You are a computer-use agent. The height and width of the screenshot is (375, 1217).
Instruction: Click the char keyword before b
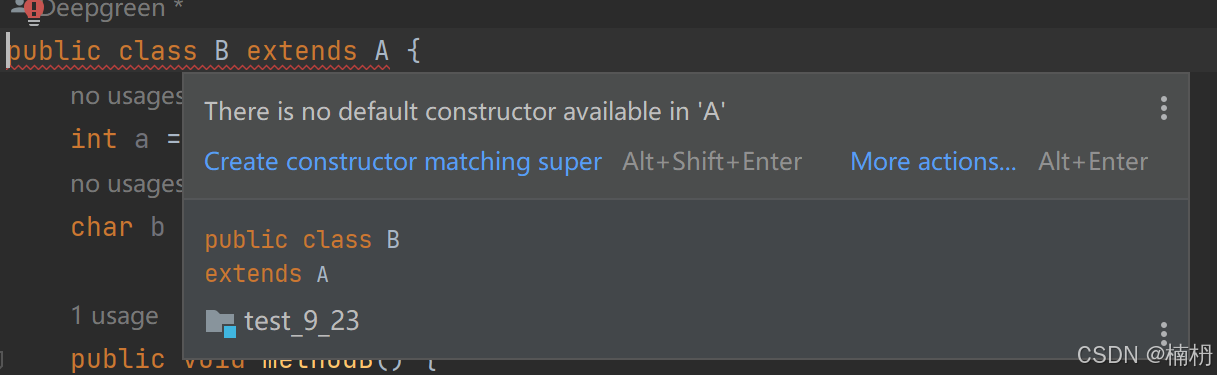pos(102,227)
